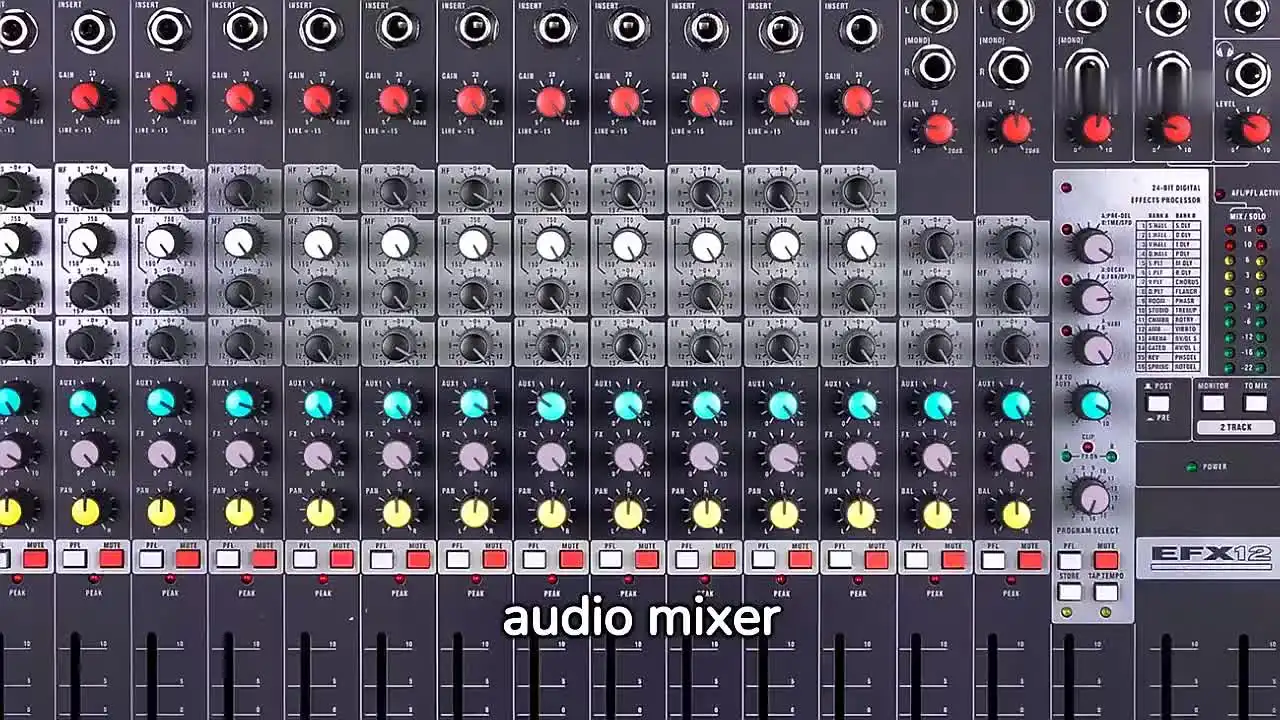The width and height of the screenshot is (1280, 720).
Task: Adjust the PROGRAM SELECT rotary knob
Action: (x=1091, y=497)
